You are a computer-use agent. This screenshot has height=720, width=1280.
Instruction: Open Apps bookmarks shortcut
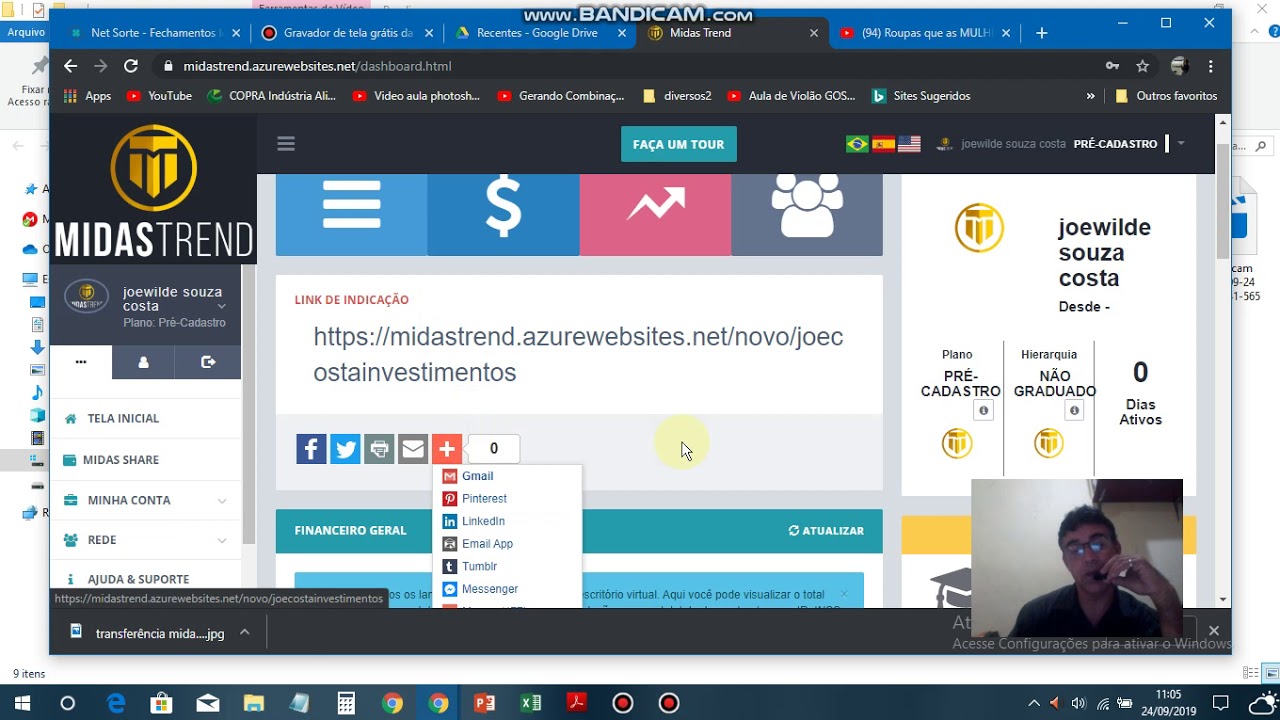tap(87, 96)
